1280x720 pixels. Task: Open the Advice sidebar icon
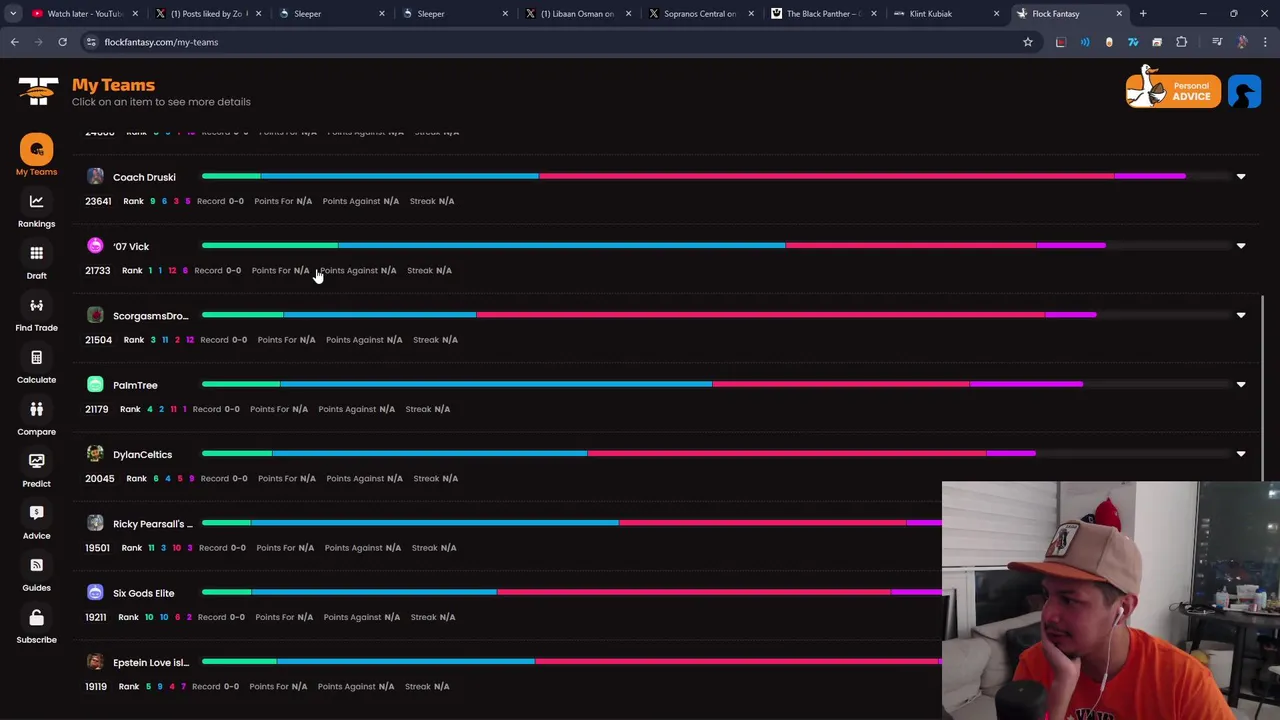click(x=36, y=514)
